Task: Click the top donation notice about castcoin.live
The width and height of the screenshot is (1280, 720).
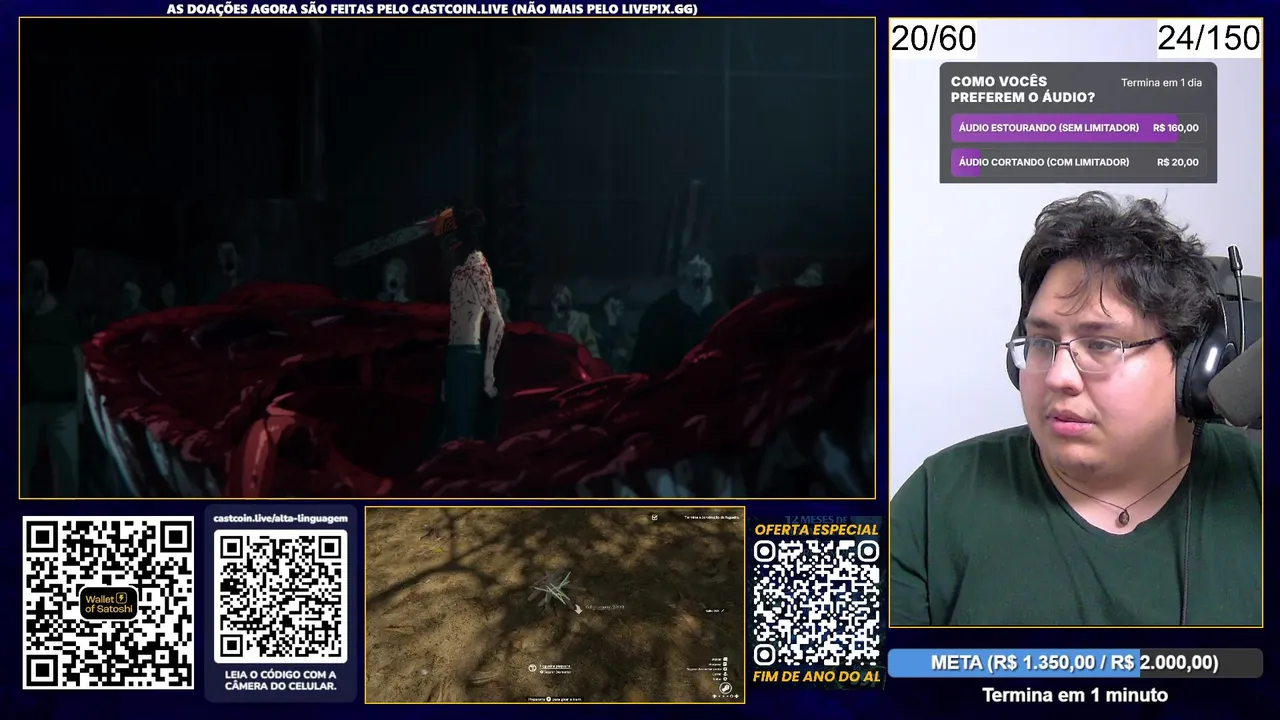Action: click(x=432, y=9)
